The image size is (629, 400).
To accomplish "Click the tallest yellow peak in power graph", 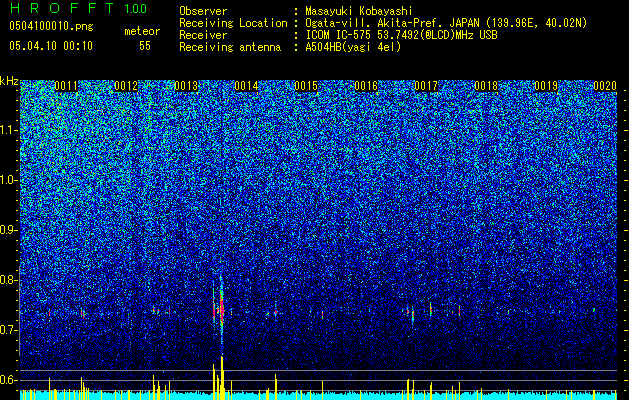I will coord(222,377).
